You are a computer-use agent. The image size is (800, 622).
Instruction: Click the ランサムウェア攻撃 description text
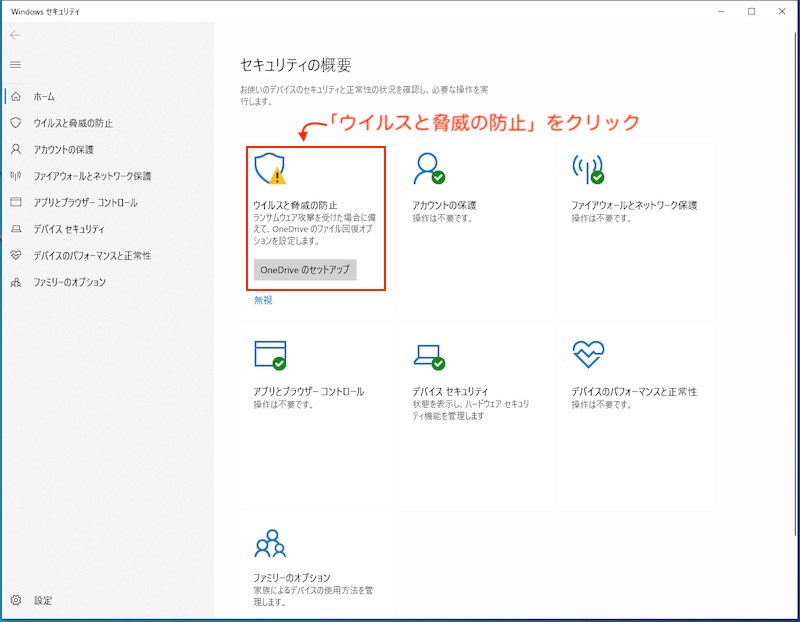314,229
